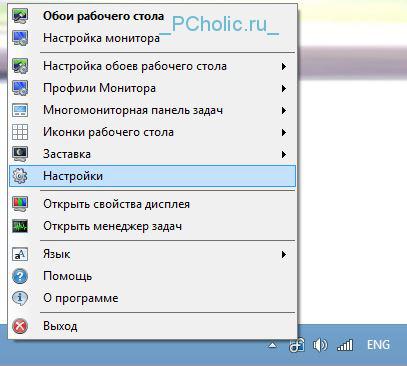The height and width of the screenshot is (366, 407).
Task: Show hidden tray icons arrow
Action: (273, 345)
